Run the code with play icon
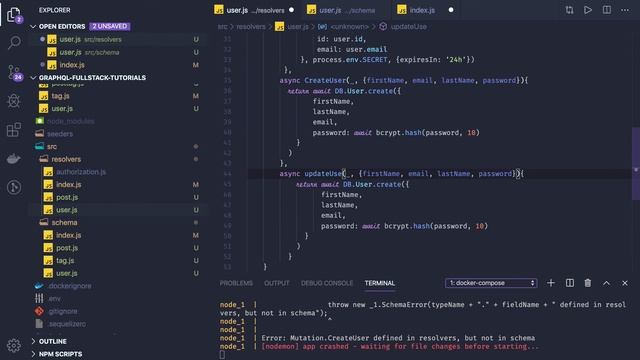Image resolution: width=640 pixels, height=360 pixels. tap(588, 10)
